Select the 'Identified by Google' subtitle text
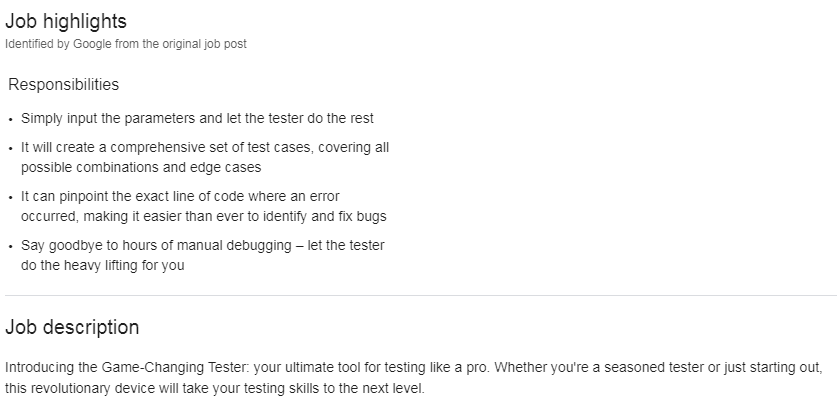This screenshot has height=402, width=837. (126, 44)
